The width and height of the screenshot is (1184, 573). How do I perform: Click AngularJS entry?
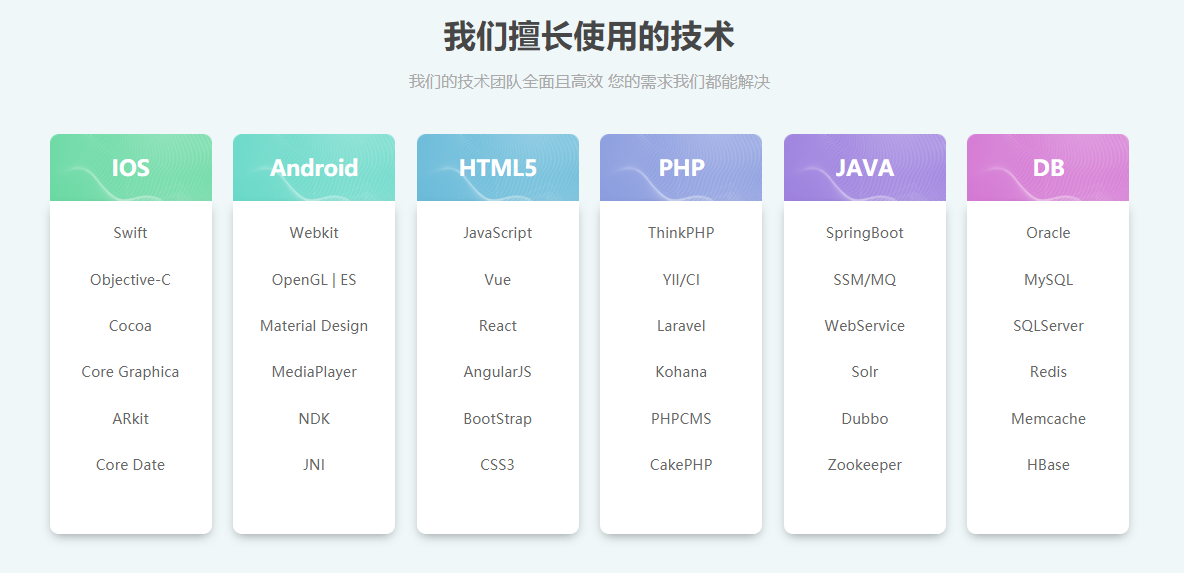[x=498, y=372]
